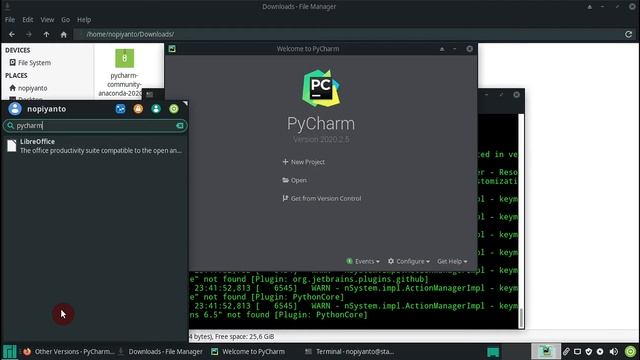This screenshot has width=640, height=360.
Task: Open Go menu in File Manager
Action: 65,20
